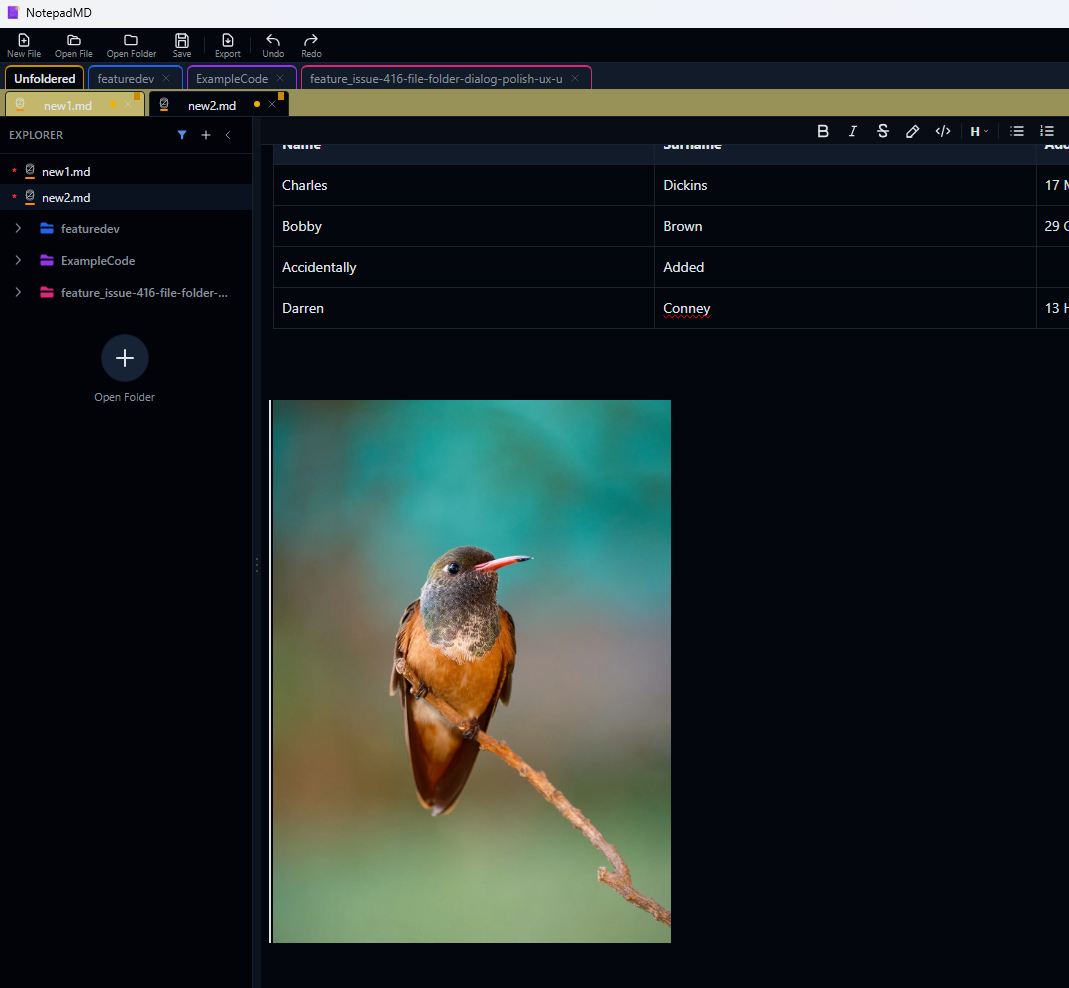Apply italic formatting
The width and height of the screenshot is (1069, 988).
click(853, 132)
